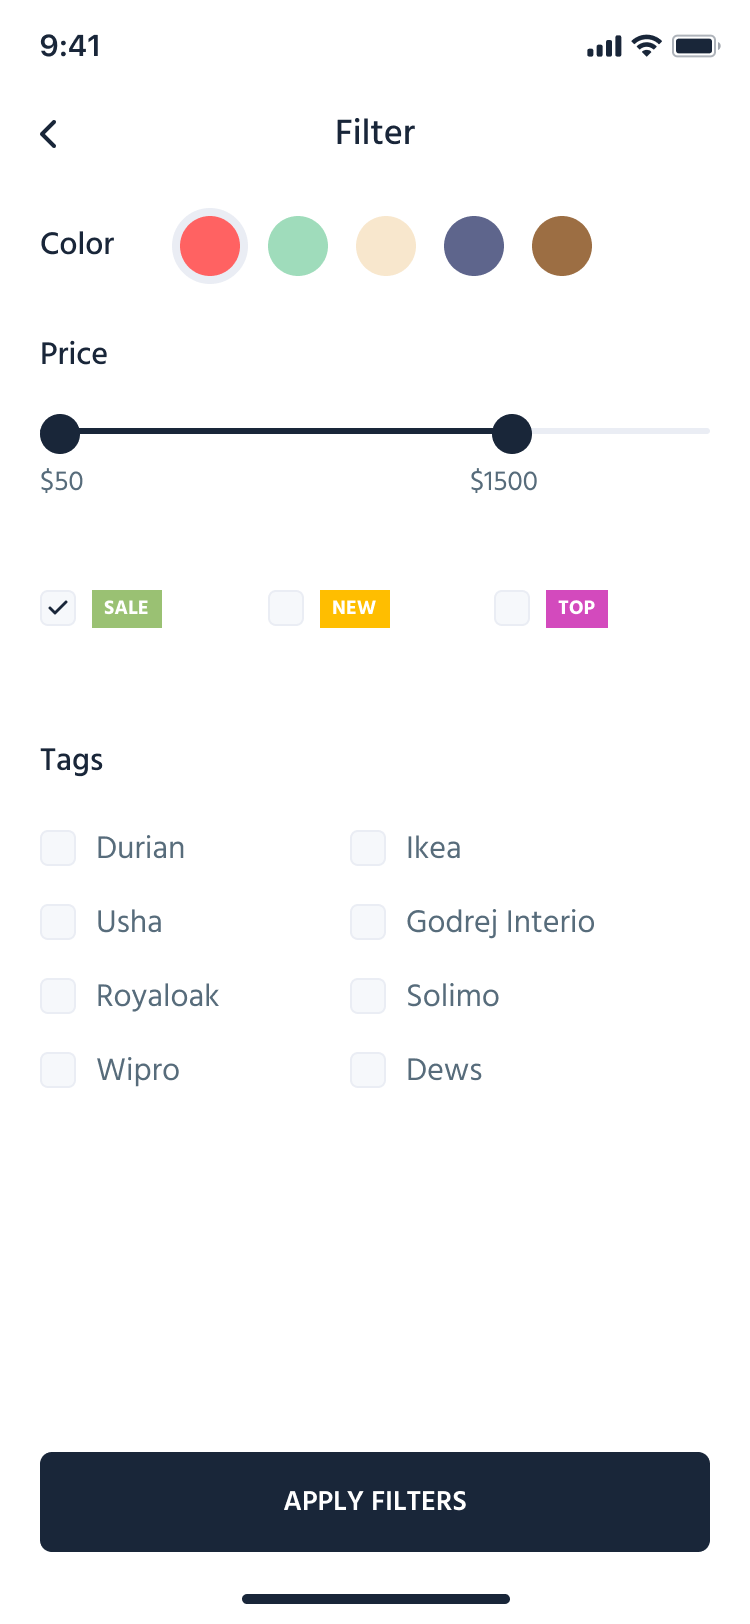Click the maximum price slider handle

point(512,434)
